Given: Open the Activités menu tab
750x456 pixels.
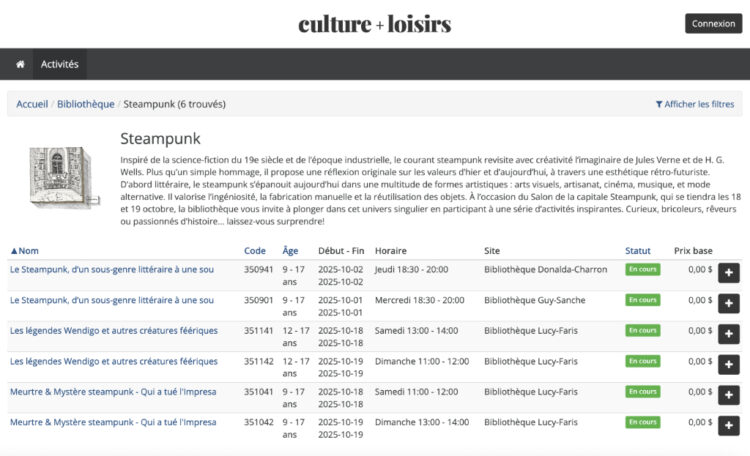Looking at the screenshot, I should pyautogui.click(x=59, y=64).
